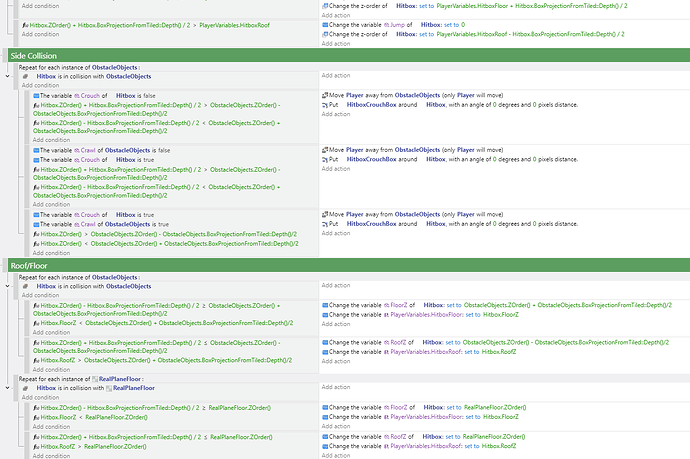Screen dimensions: 690x459
Task: Click icon of FloorZ set to RealPlaneFloor.ZOrder() action
Action: [325, 408]
